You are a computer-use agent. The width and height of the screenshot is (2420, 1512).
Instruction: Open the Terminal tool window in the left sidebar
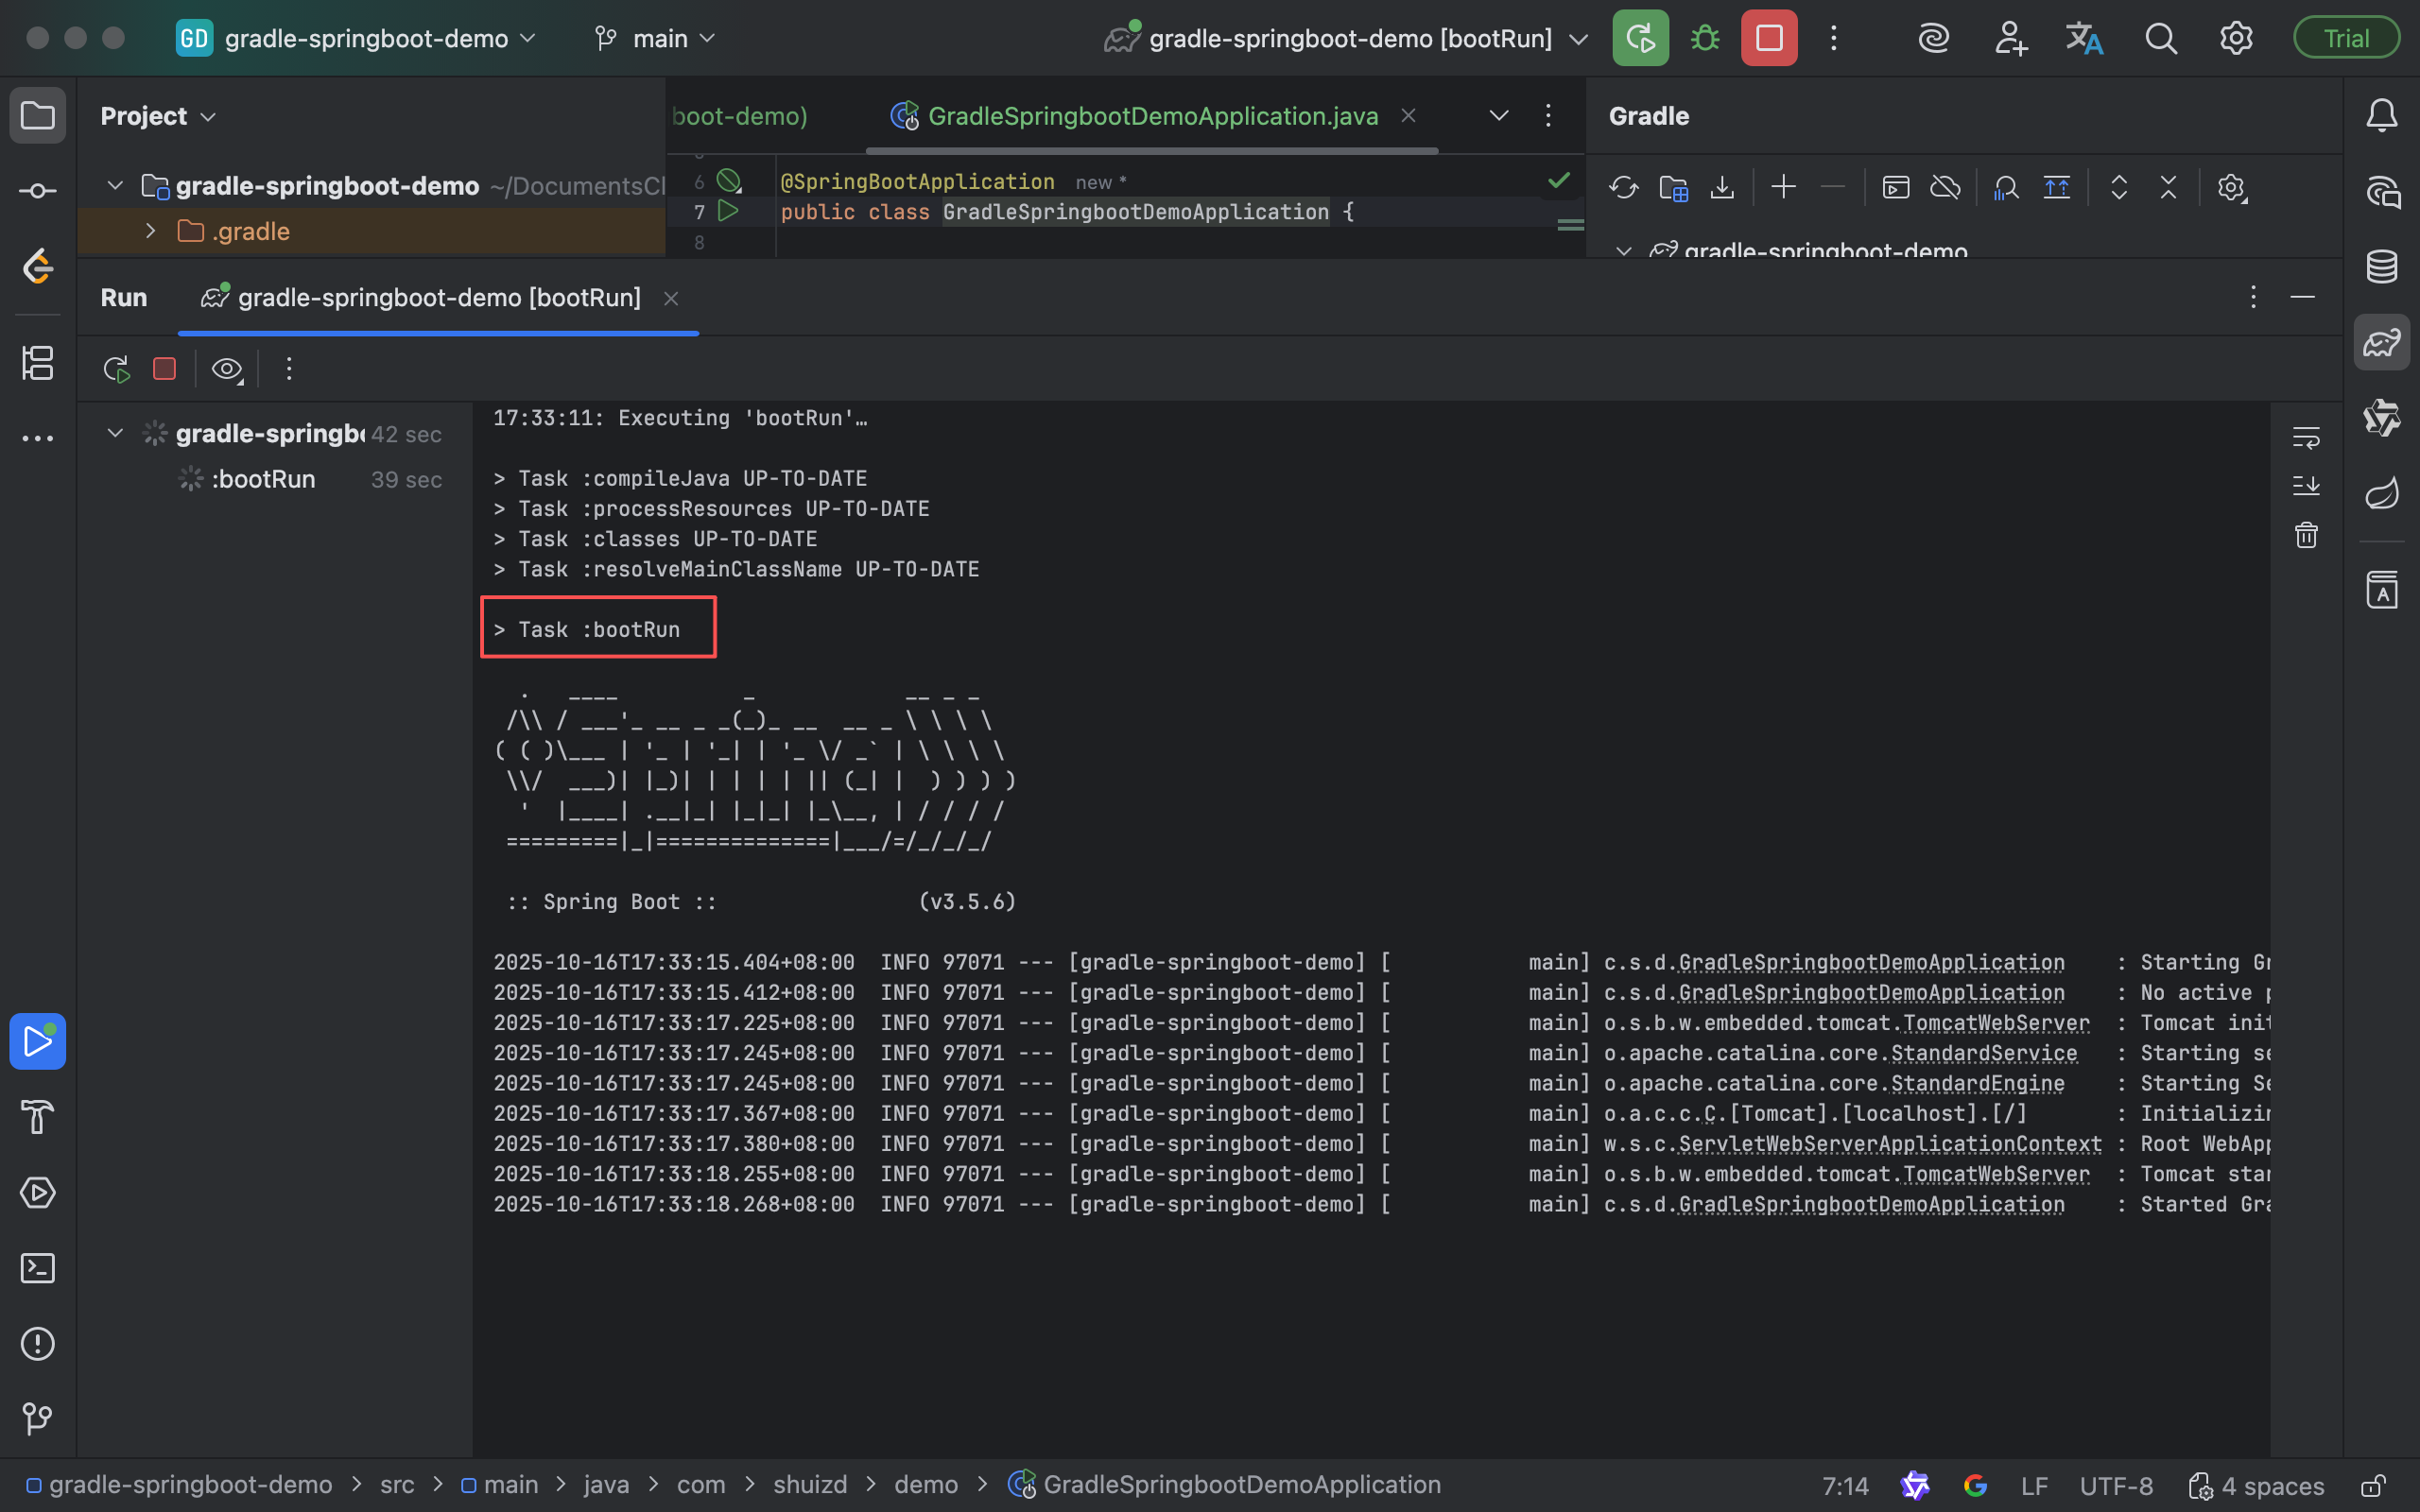[x=38, y=1268]
